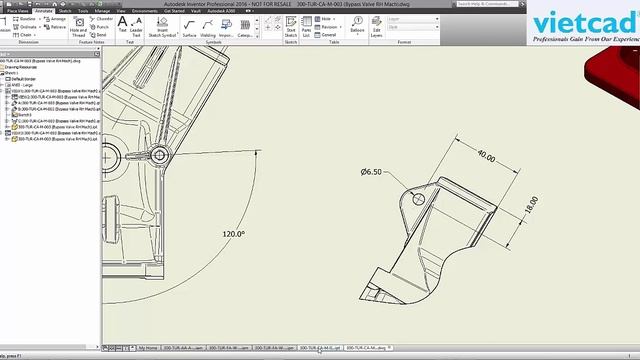Open the Hole and Thread notes tool
This screenshot has width=640, height=360.
coord(78,27)
